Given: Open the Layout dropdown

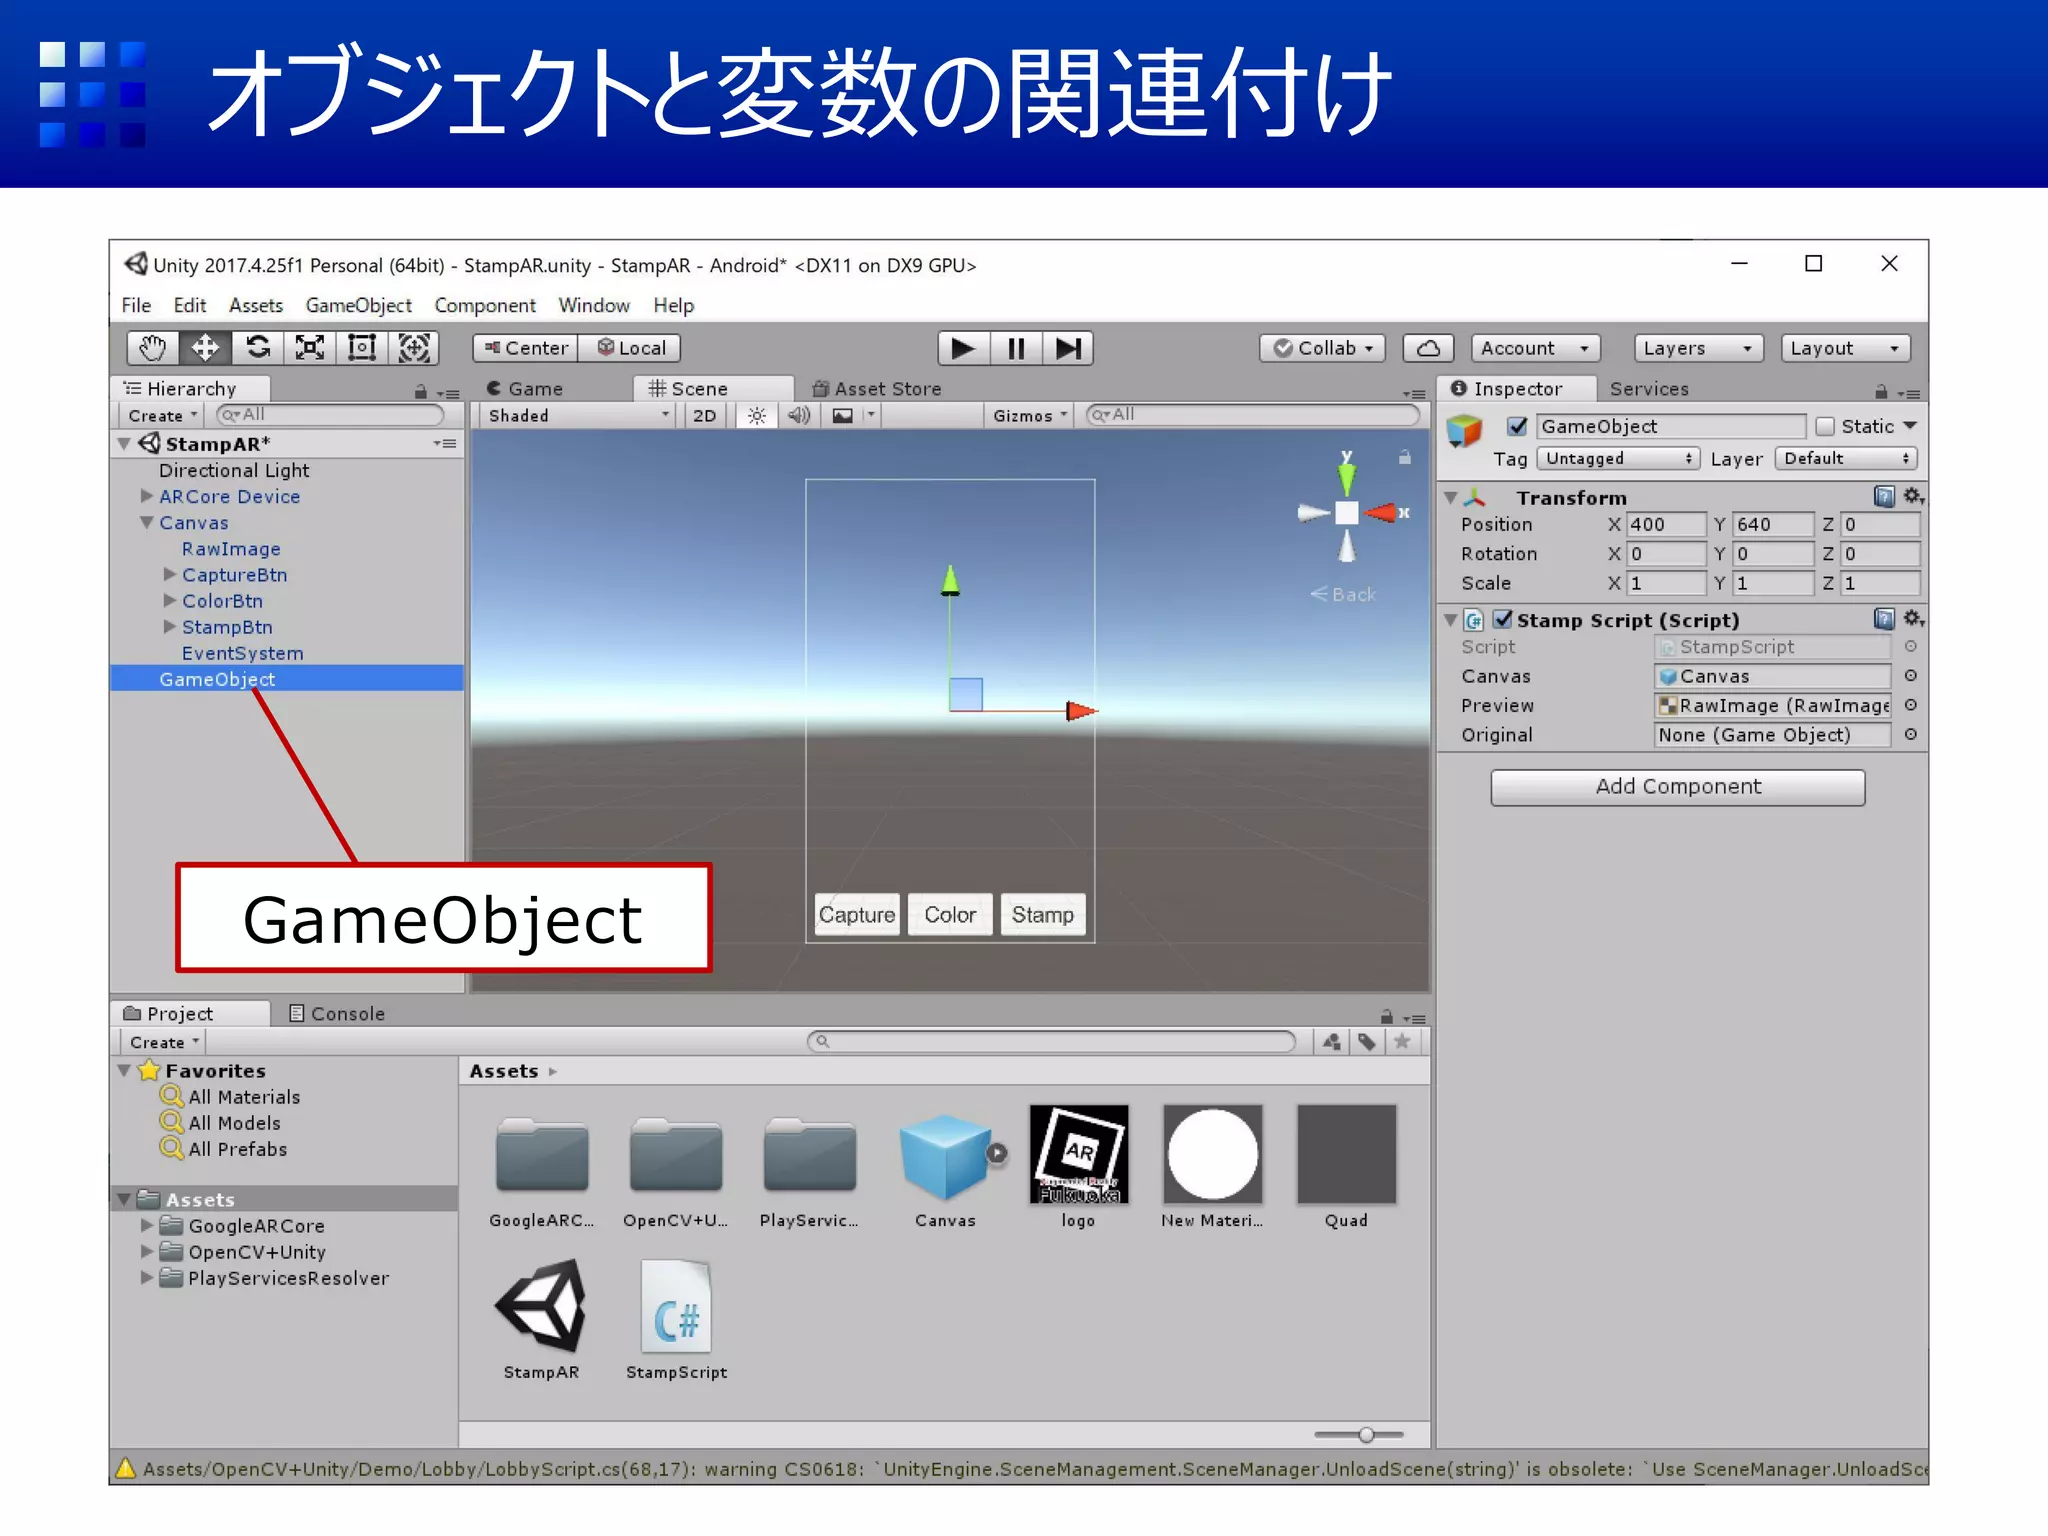Looking at the screenshot, I should click(1845, 348).
